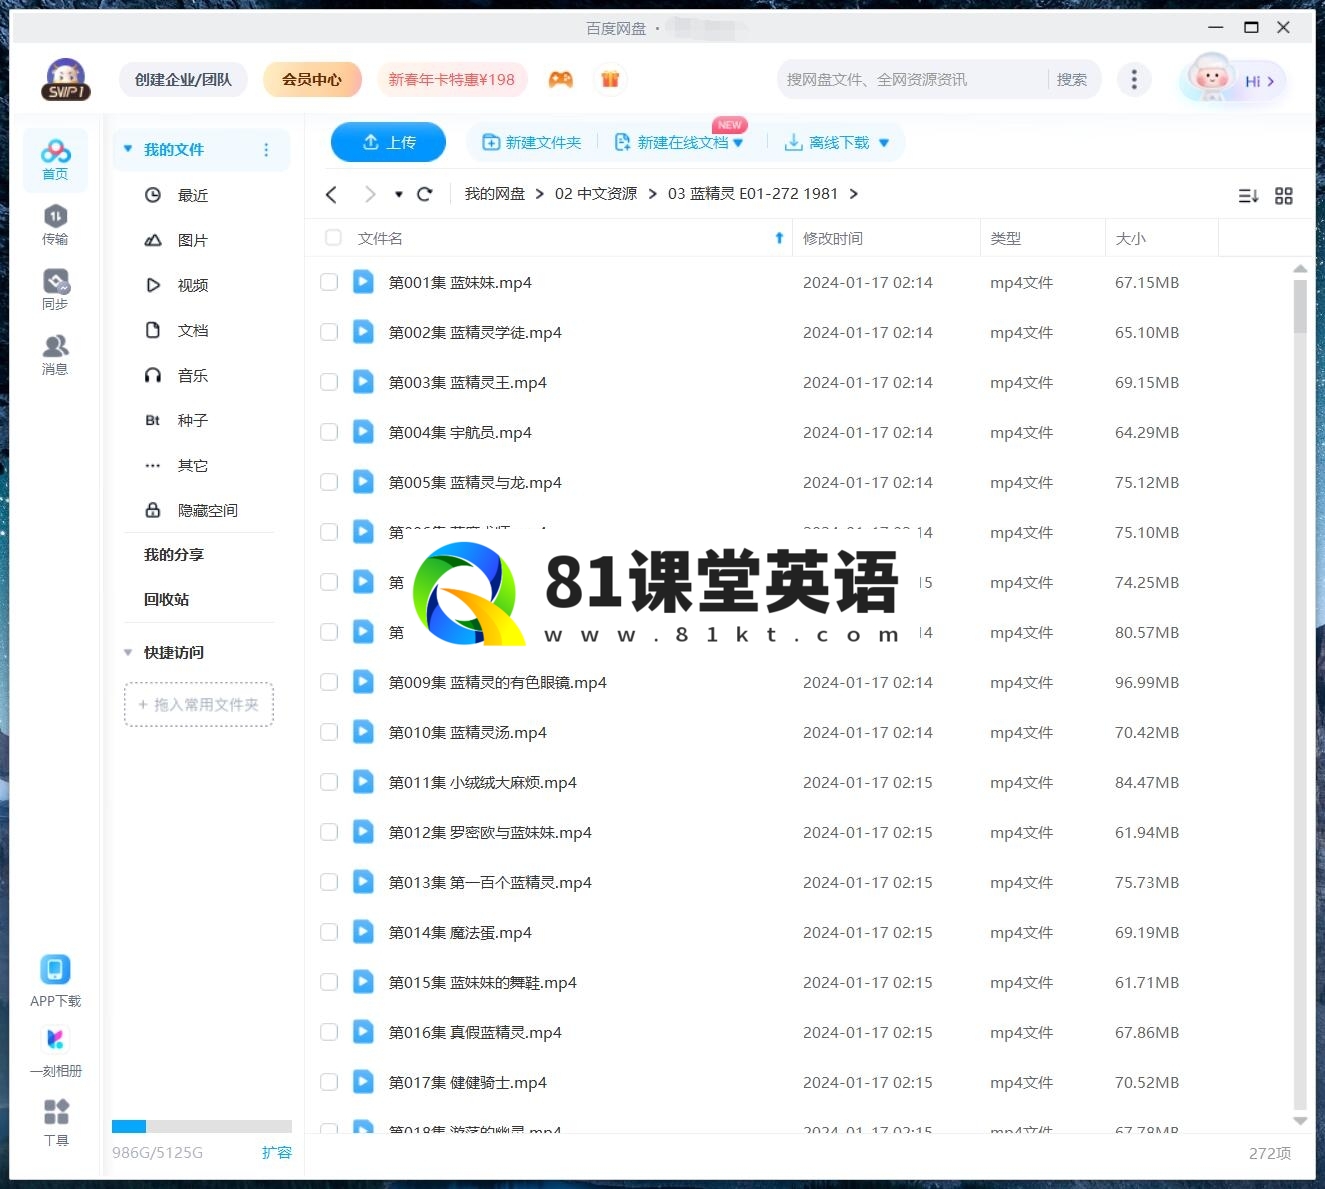
Task: Open the 同步 sync sidebar icon
Action: [55, 289]
